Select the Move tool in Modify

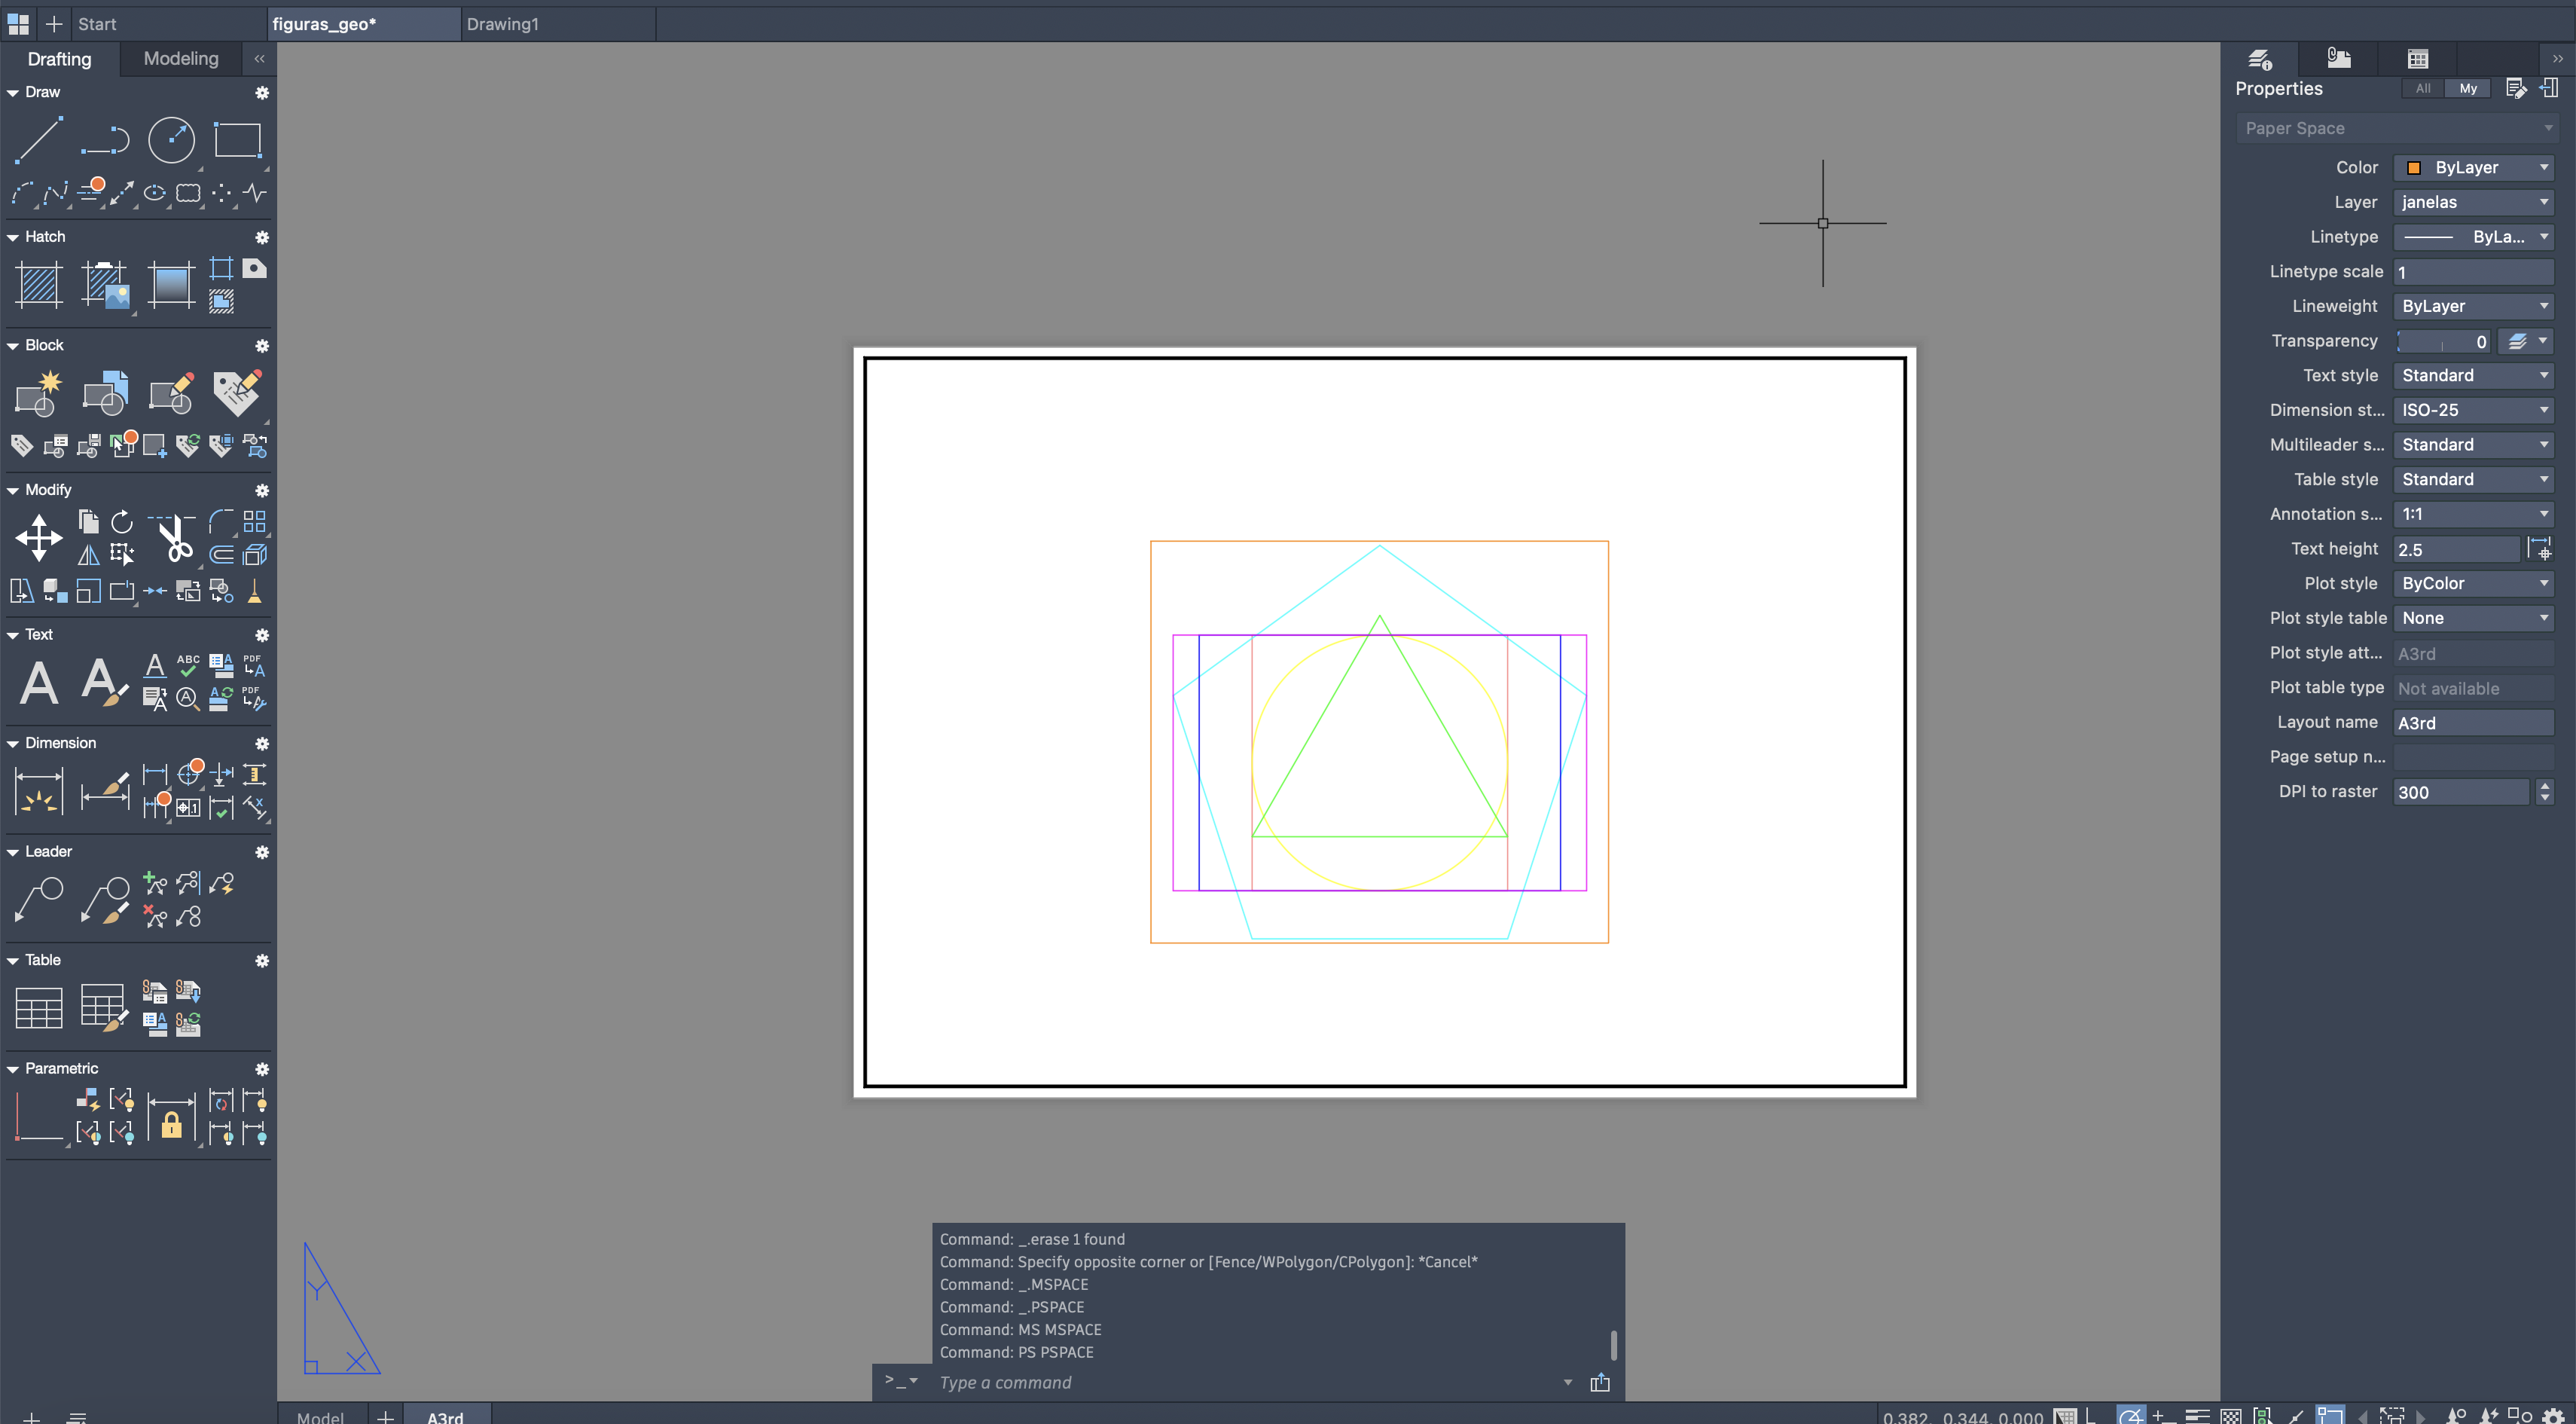[x=39, y=538]
